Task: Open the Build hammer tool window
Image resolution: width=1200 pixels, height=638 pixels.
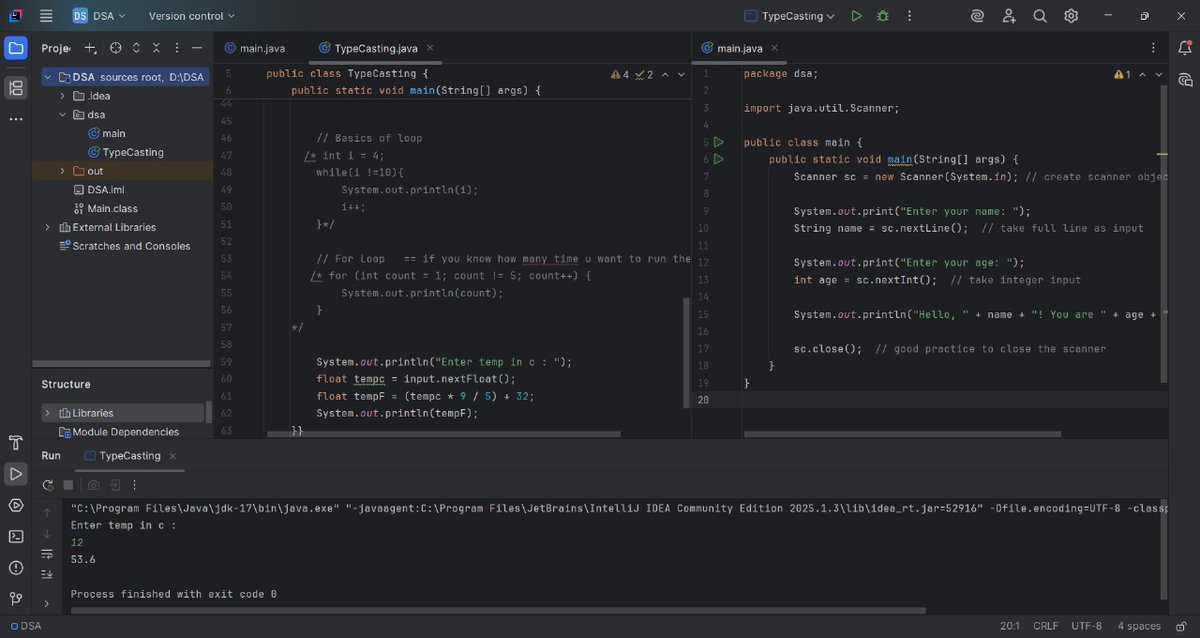Action: click(16, 443)
